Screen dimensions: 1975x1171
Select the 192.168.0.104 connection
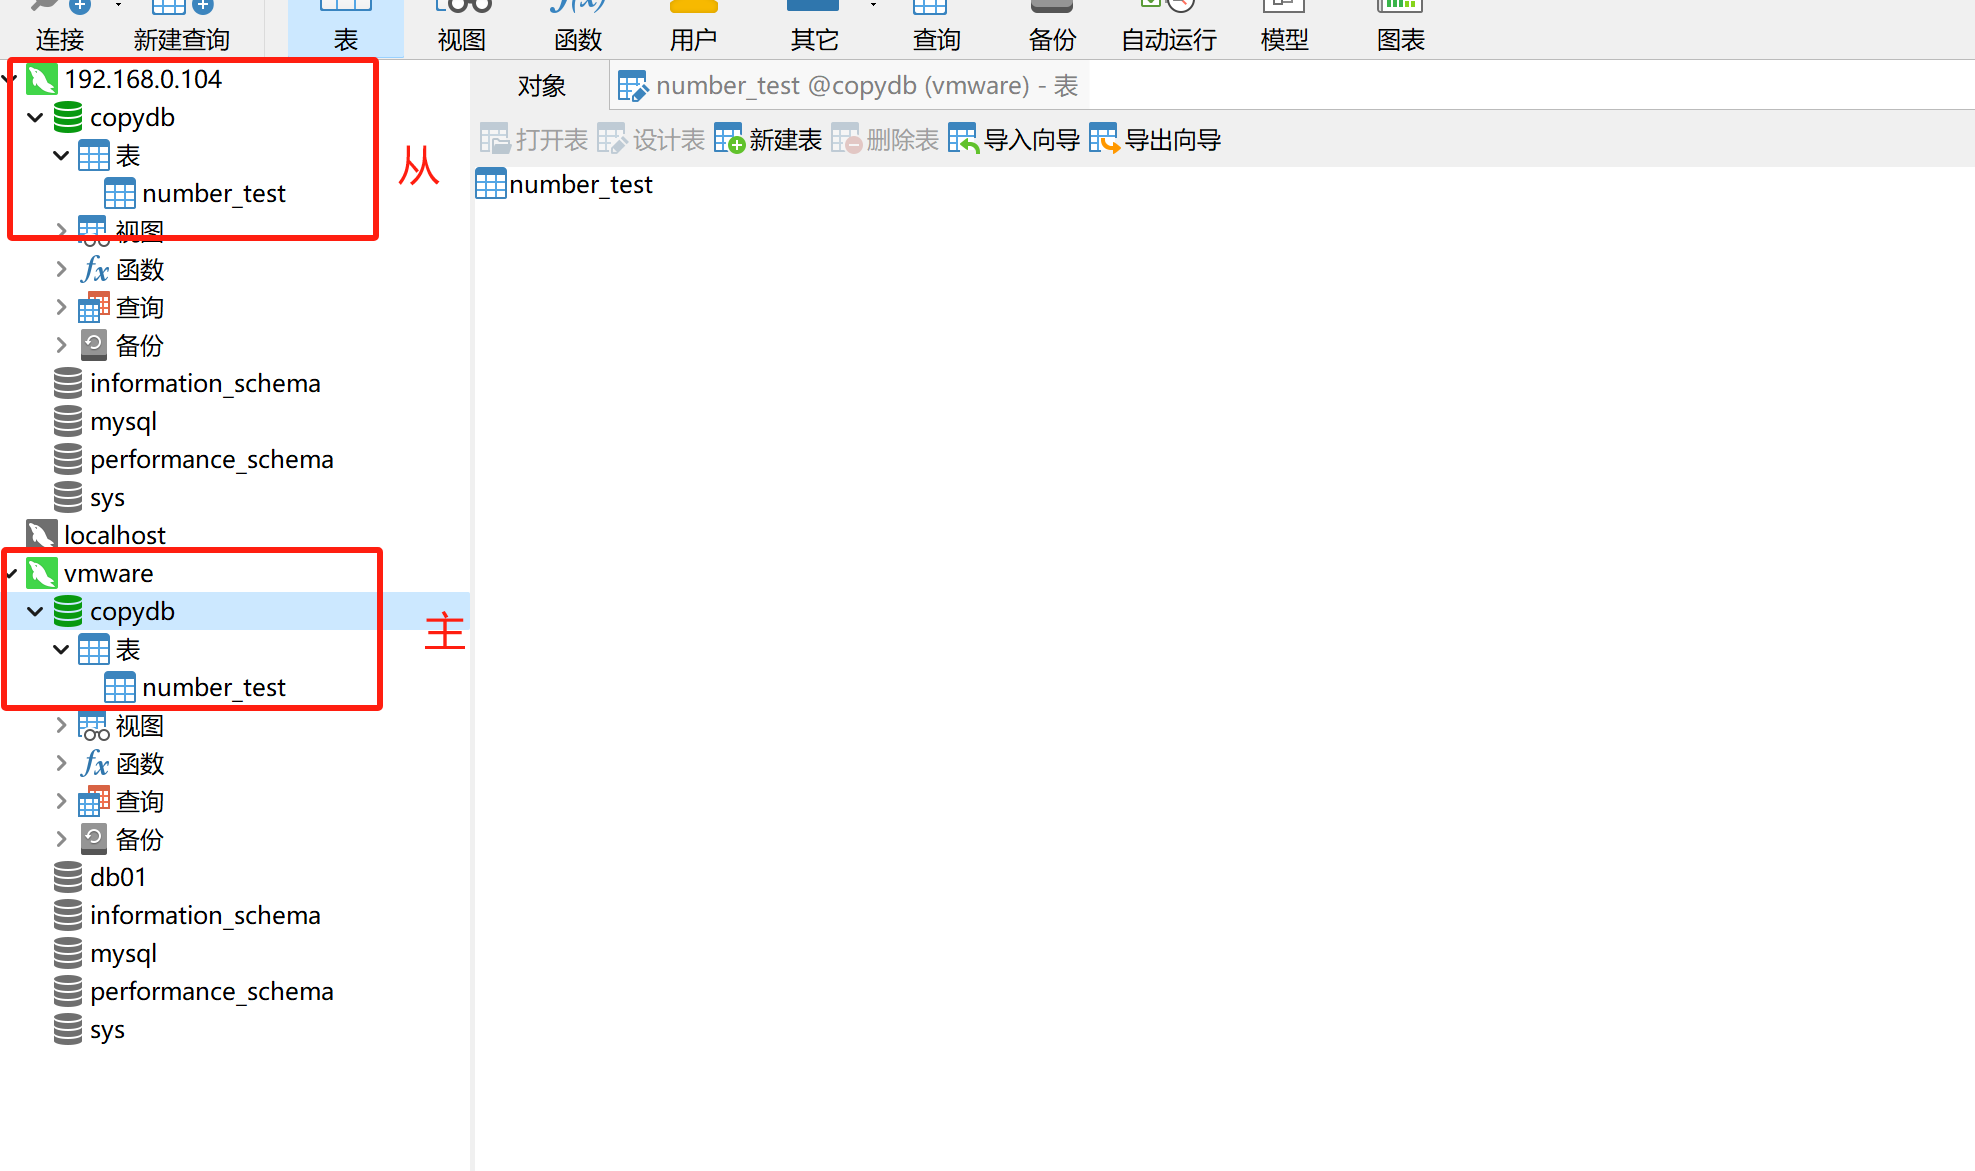click(x=143, y=79)
